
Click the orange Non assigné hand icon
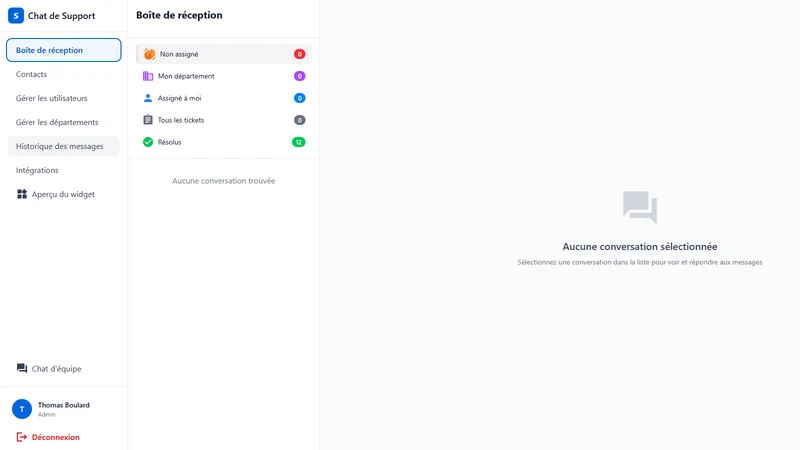pos(149,54)
